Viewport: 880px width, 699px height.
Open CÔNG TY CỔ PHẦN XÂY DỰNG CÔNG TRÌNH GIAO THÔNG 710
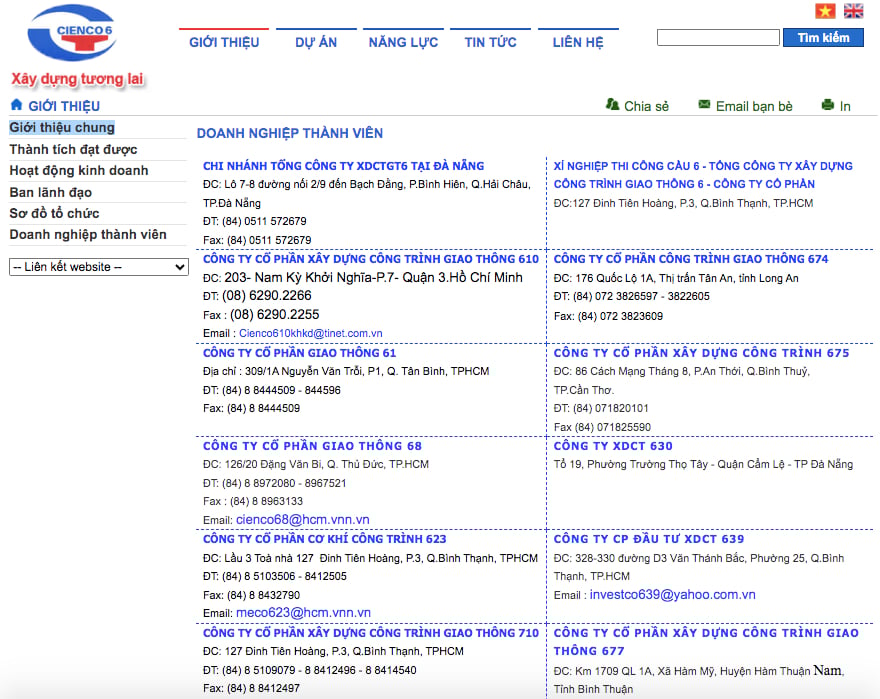[x=370, y=633]
